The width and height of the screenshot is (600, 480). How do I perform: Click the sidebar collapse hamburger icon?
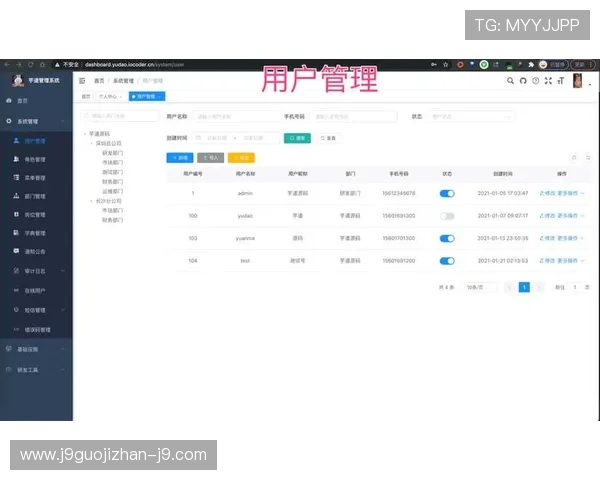[82, 81]
